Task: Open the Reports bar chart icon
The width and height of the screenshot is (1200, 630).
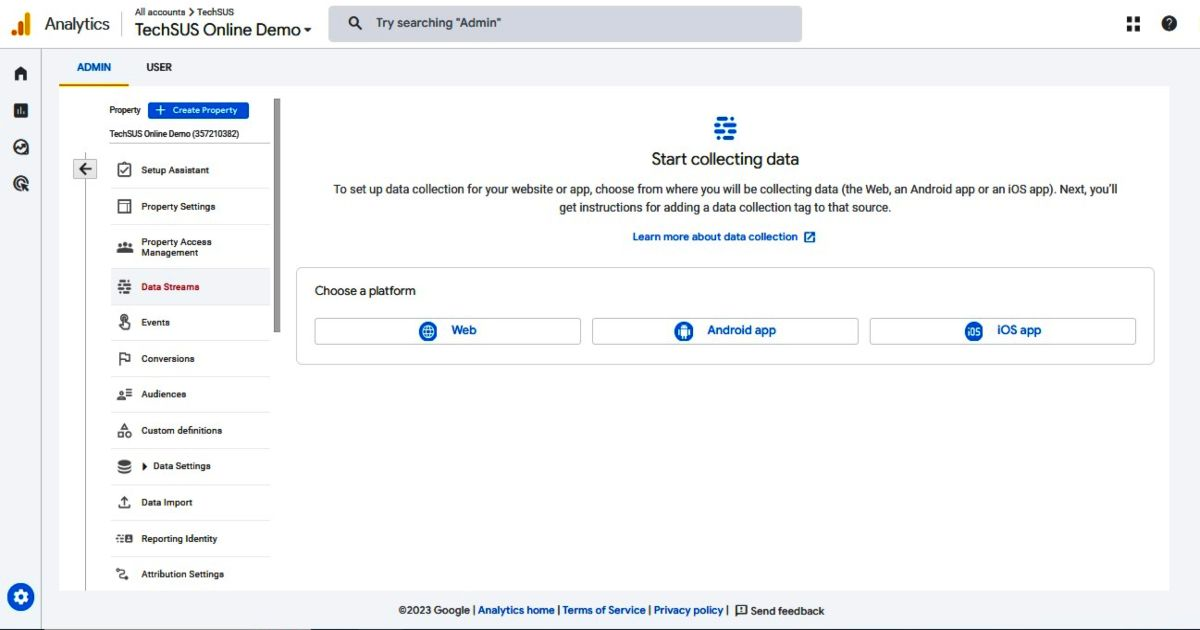Action: coord(21,110)
